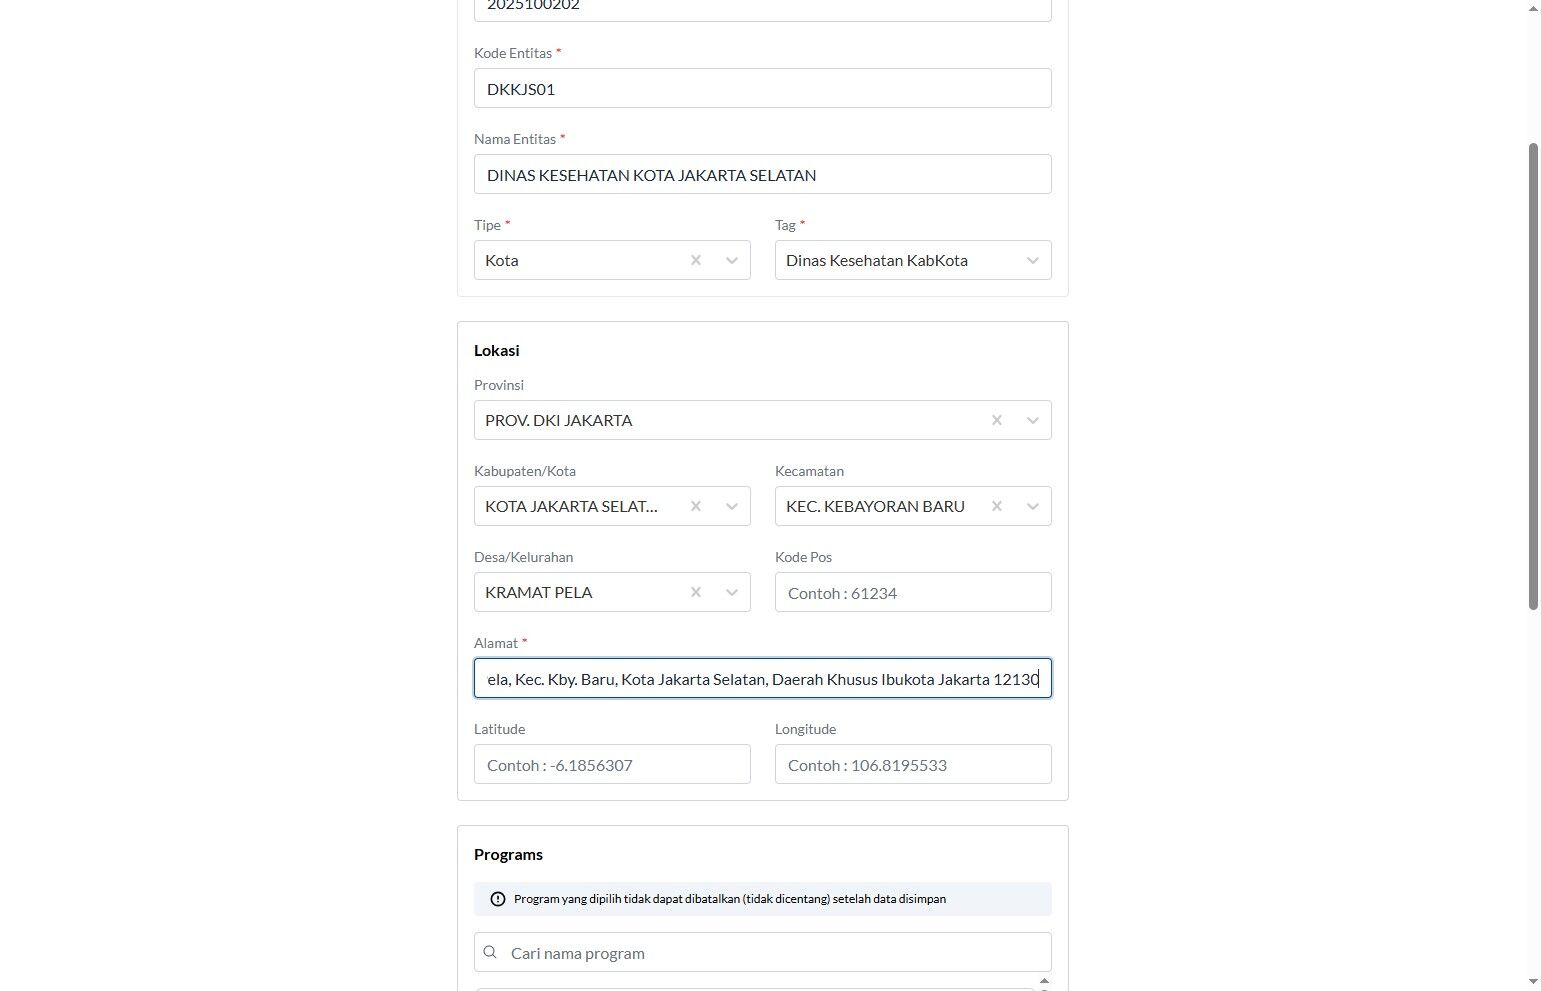The height and width of the screenshot is (991, 1541).
Task: Click the info icon in Programs notice
Action: coord(498,899)
